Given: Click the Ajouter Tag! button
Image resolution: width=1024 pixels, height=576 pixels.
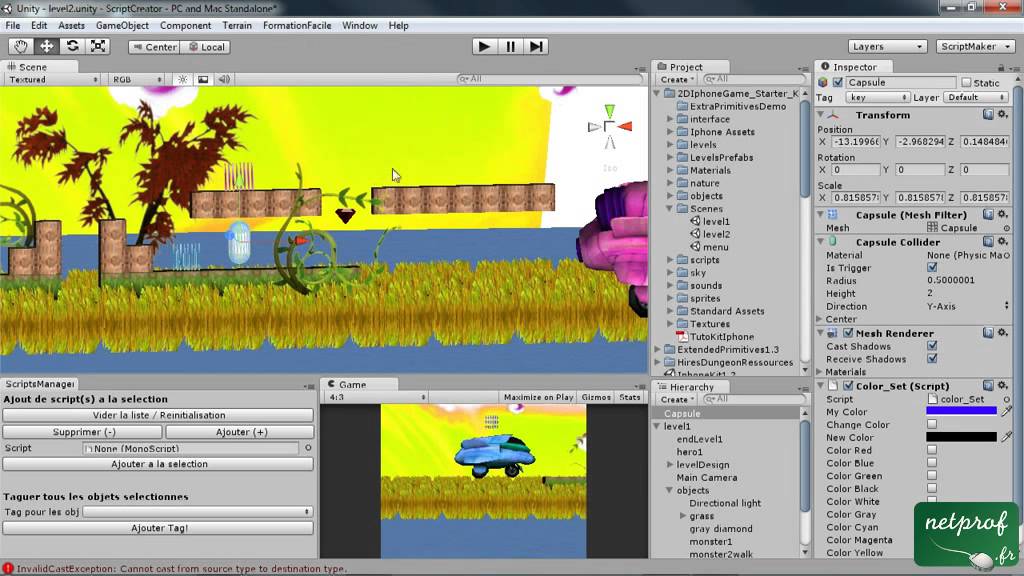Looking at the screenshot, I should [158, 528].
